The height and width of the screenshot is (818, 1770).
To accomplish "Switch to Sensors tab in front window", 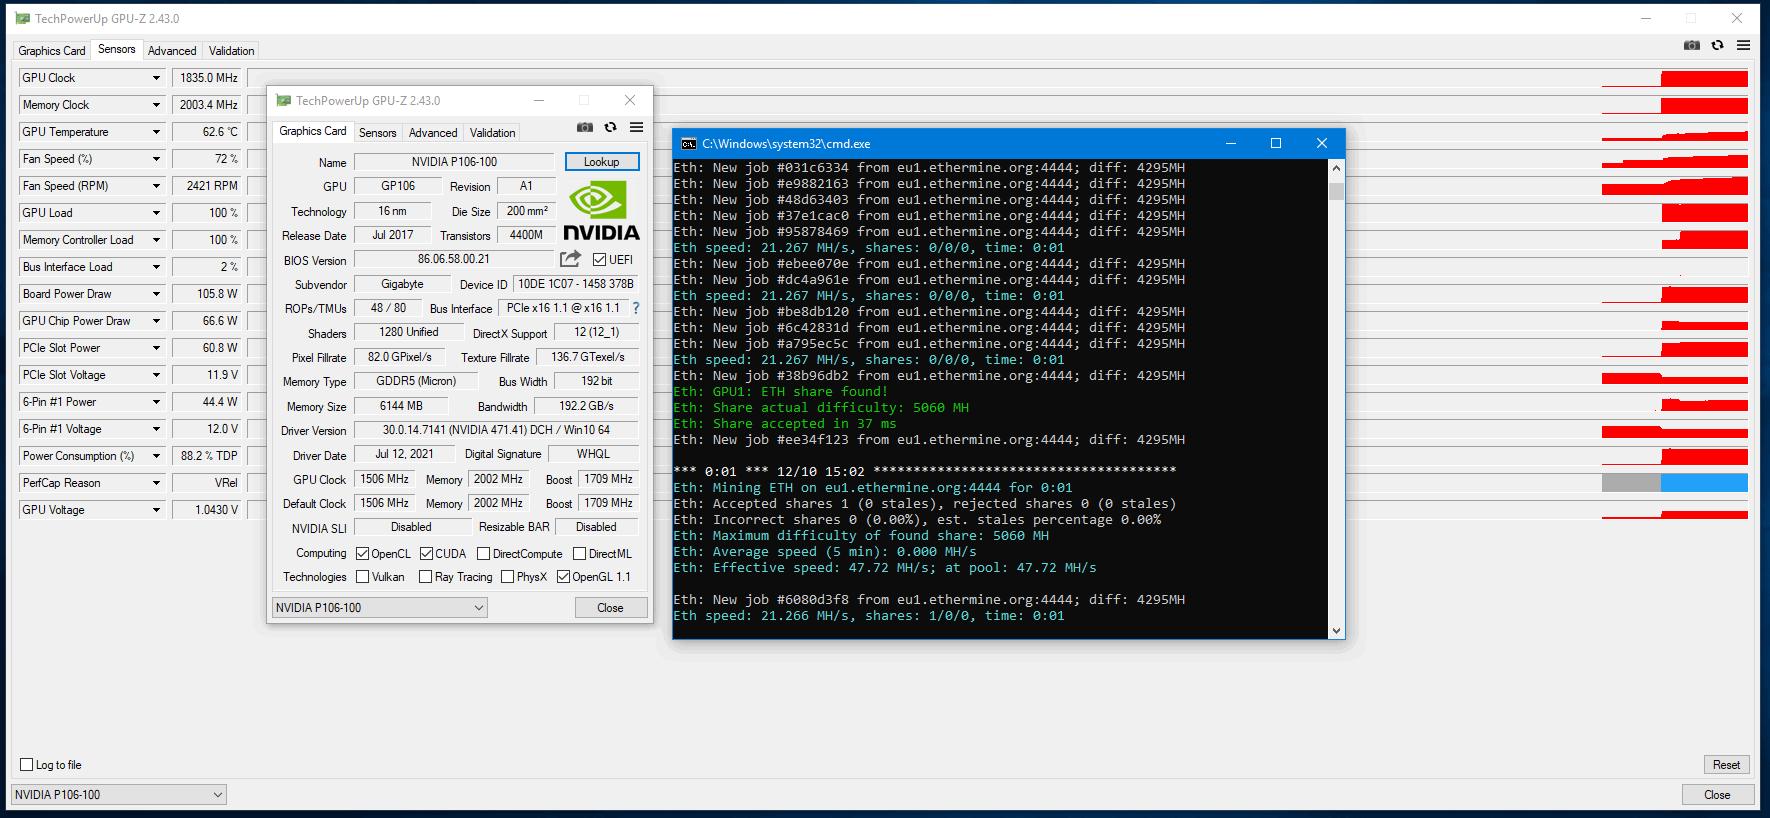I will click(x=378, y=133).
